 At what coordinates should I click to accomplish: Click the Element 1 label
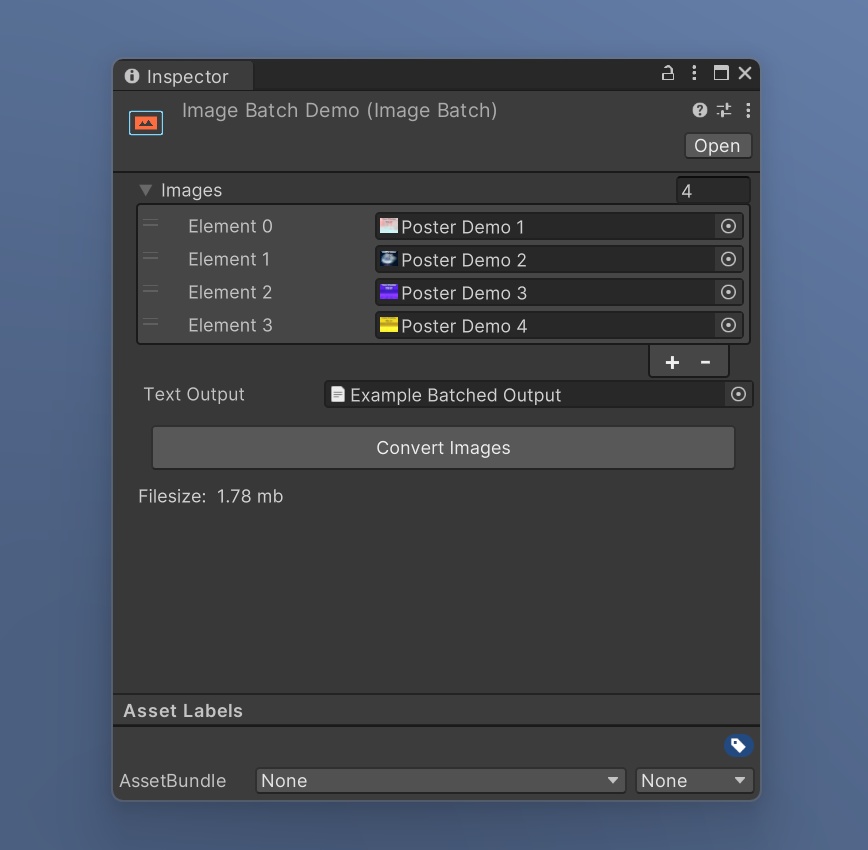point(229,259)
